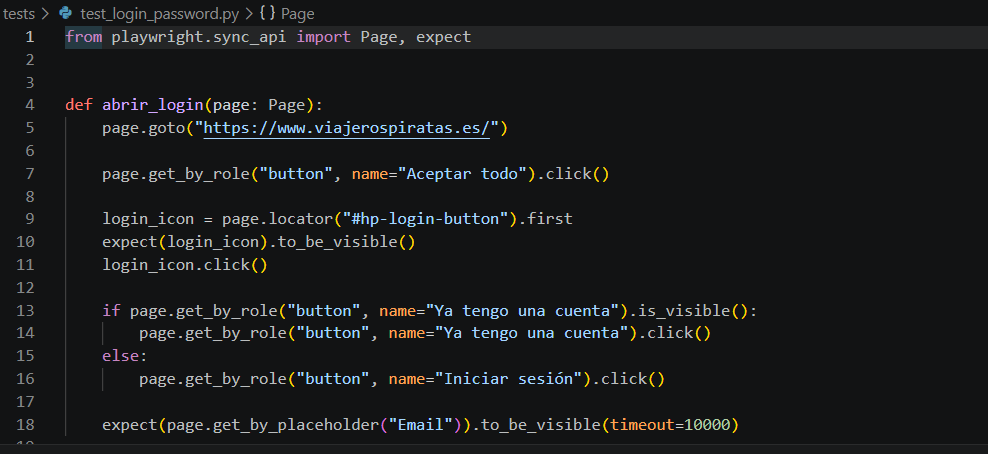Click the curly braces symbol icon
The height and width of the screenshot is (455, 988).
(x=267, y=13)
